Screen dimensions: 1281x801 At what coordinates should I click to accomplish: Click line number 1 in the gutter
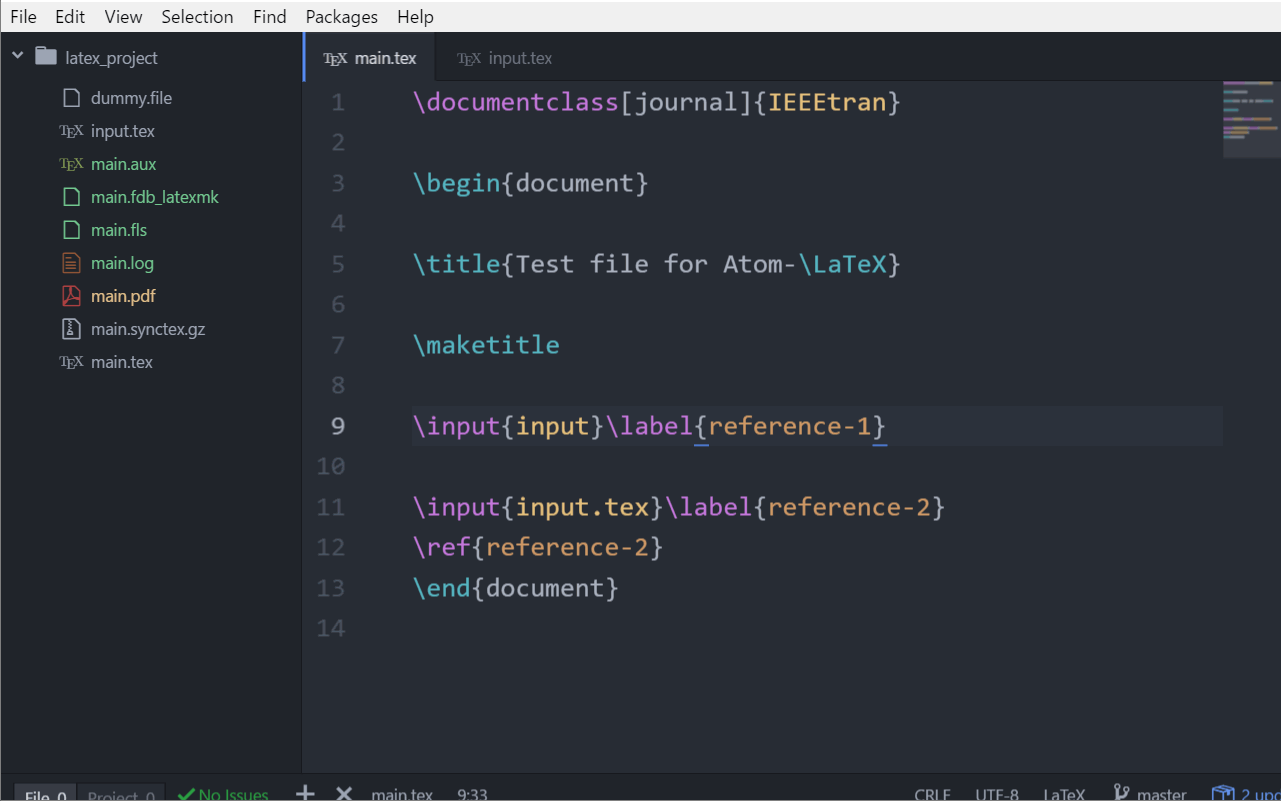(x=337, y=102)
